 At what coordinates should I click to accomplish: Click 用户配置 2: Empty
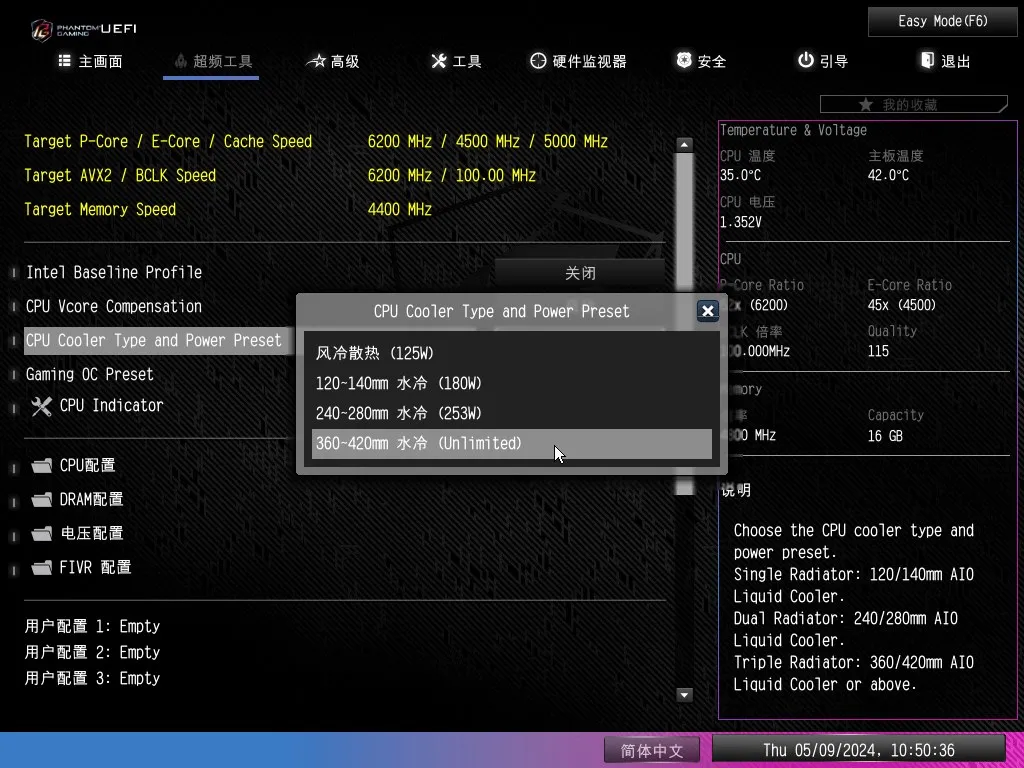point(92,652)
